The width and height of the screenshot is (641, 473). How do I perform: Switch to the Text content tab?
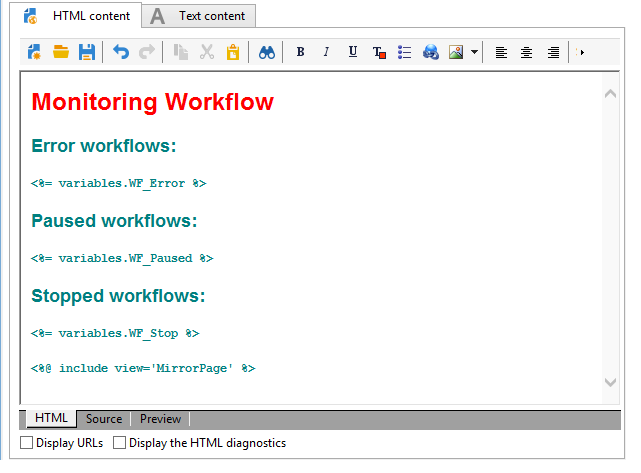pyautogui.click(x=199, y=16)
